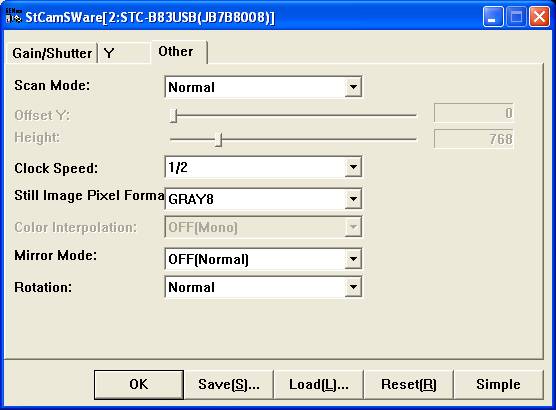Click the Offset Y value field

coord(473,113)
